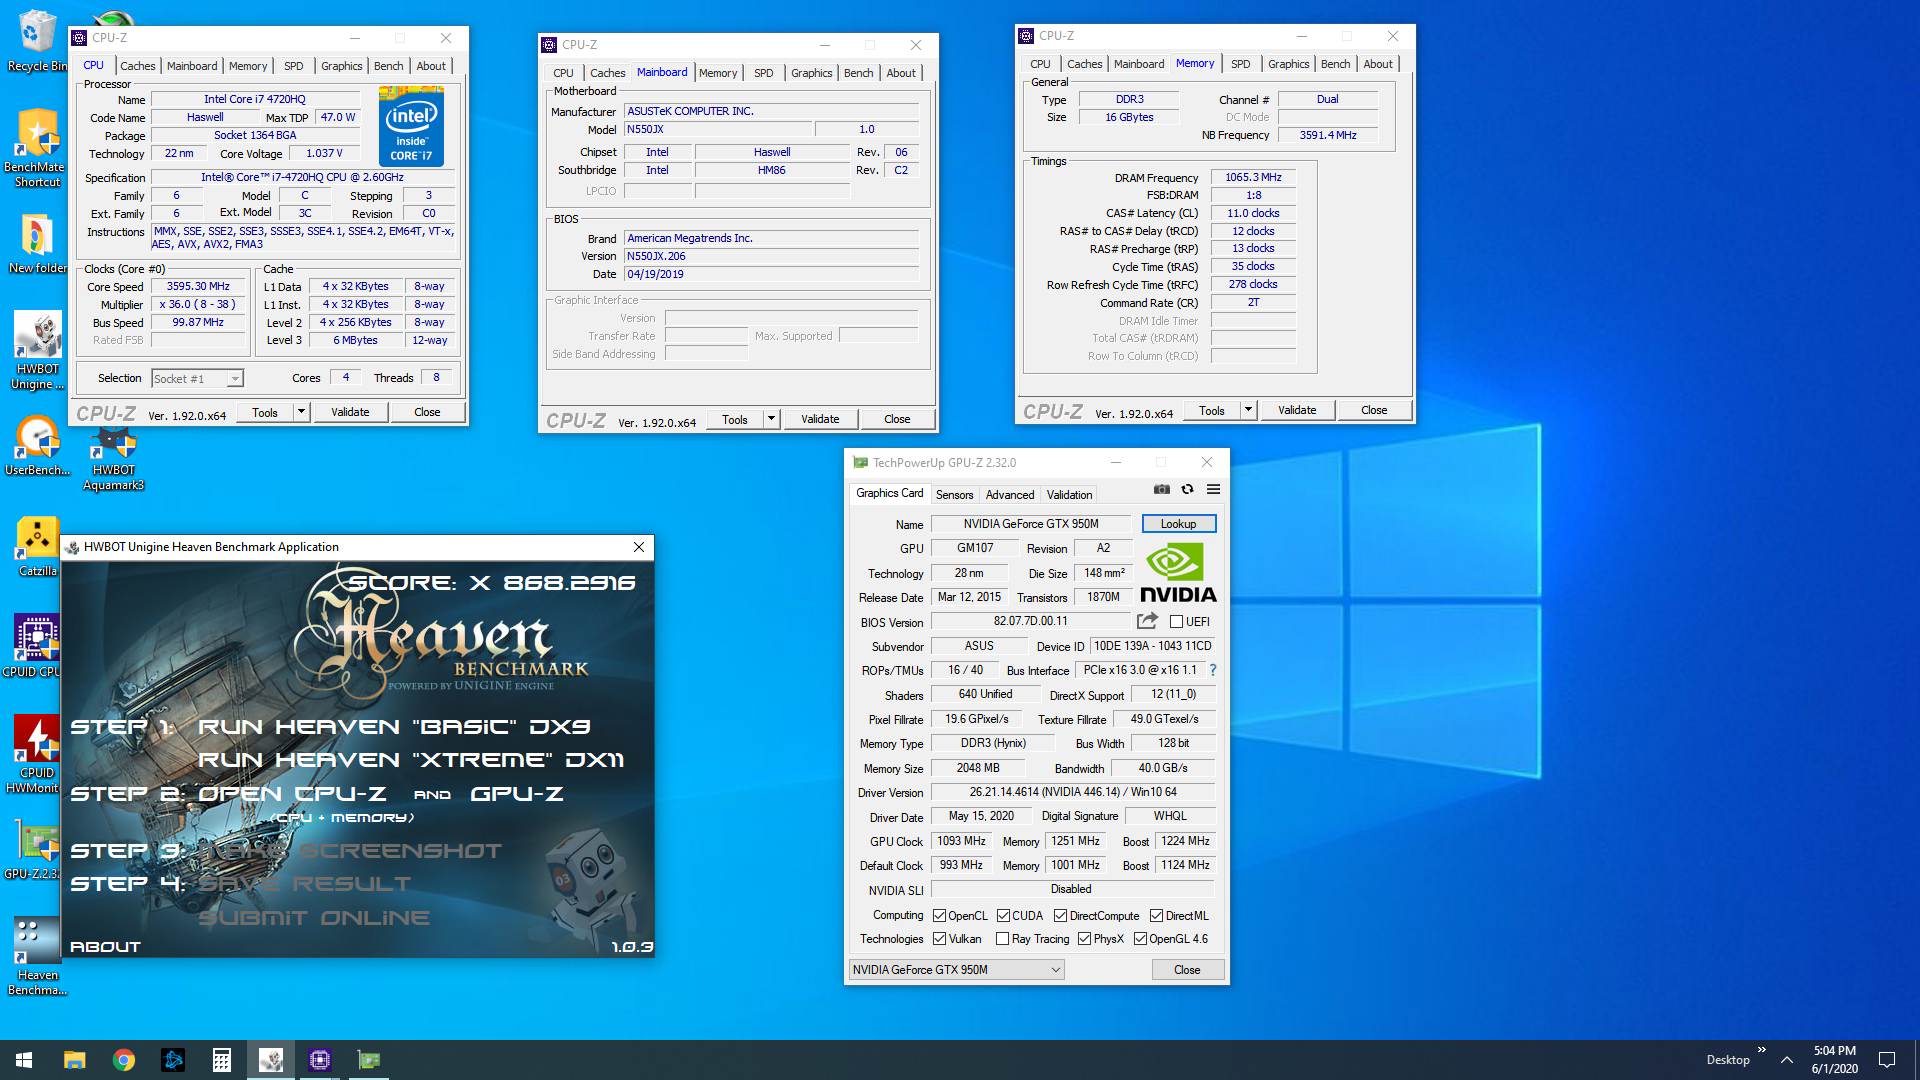Toggle DirectML checkbox
Viewport: 1920px width, 1080px height.
[x=1156, y=916]
